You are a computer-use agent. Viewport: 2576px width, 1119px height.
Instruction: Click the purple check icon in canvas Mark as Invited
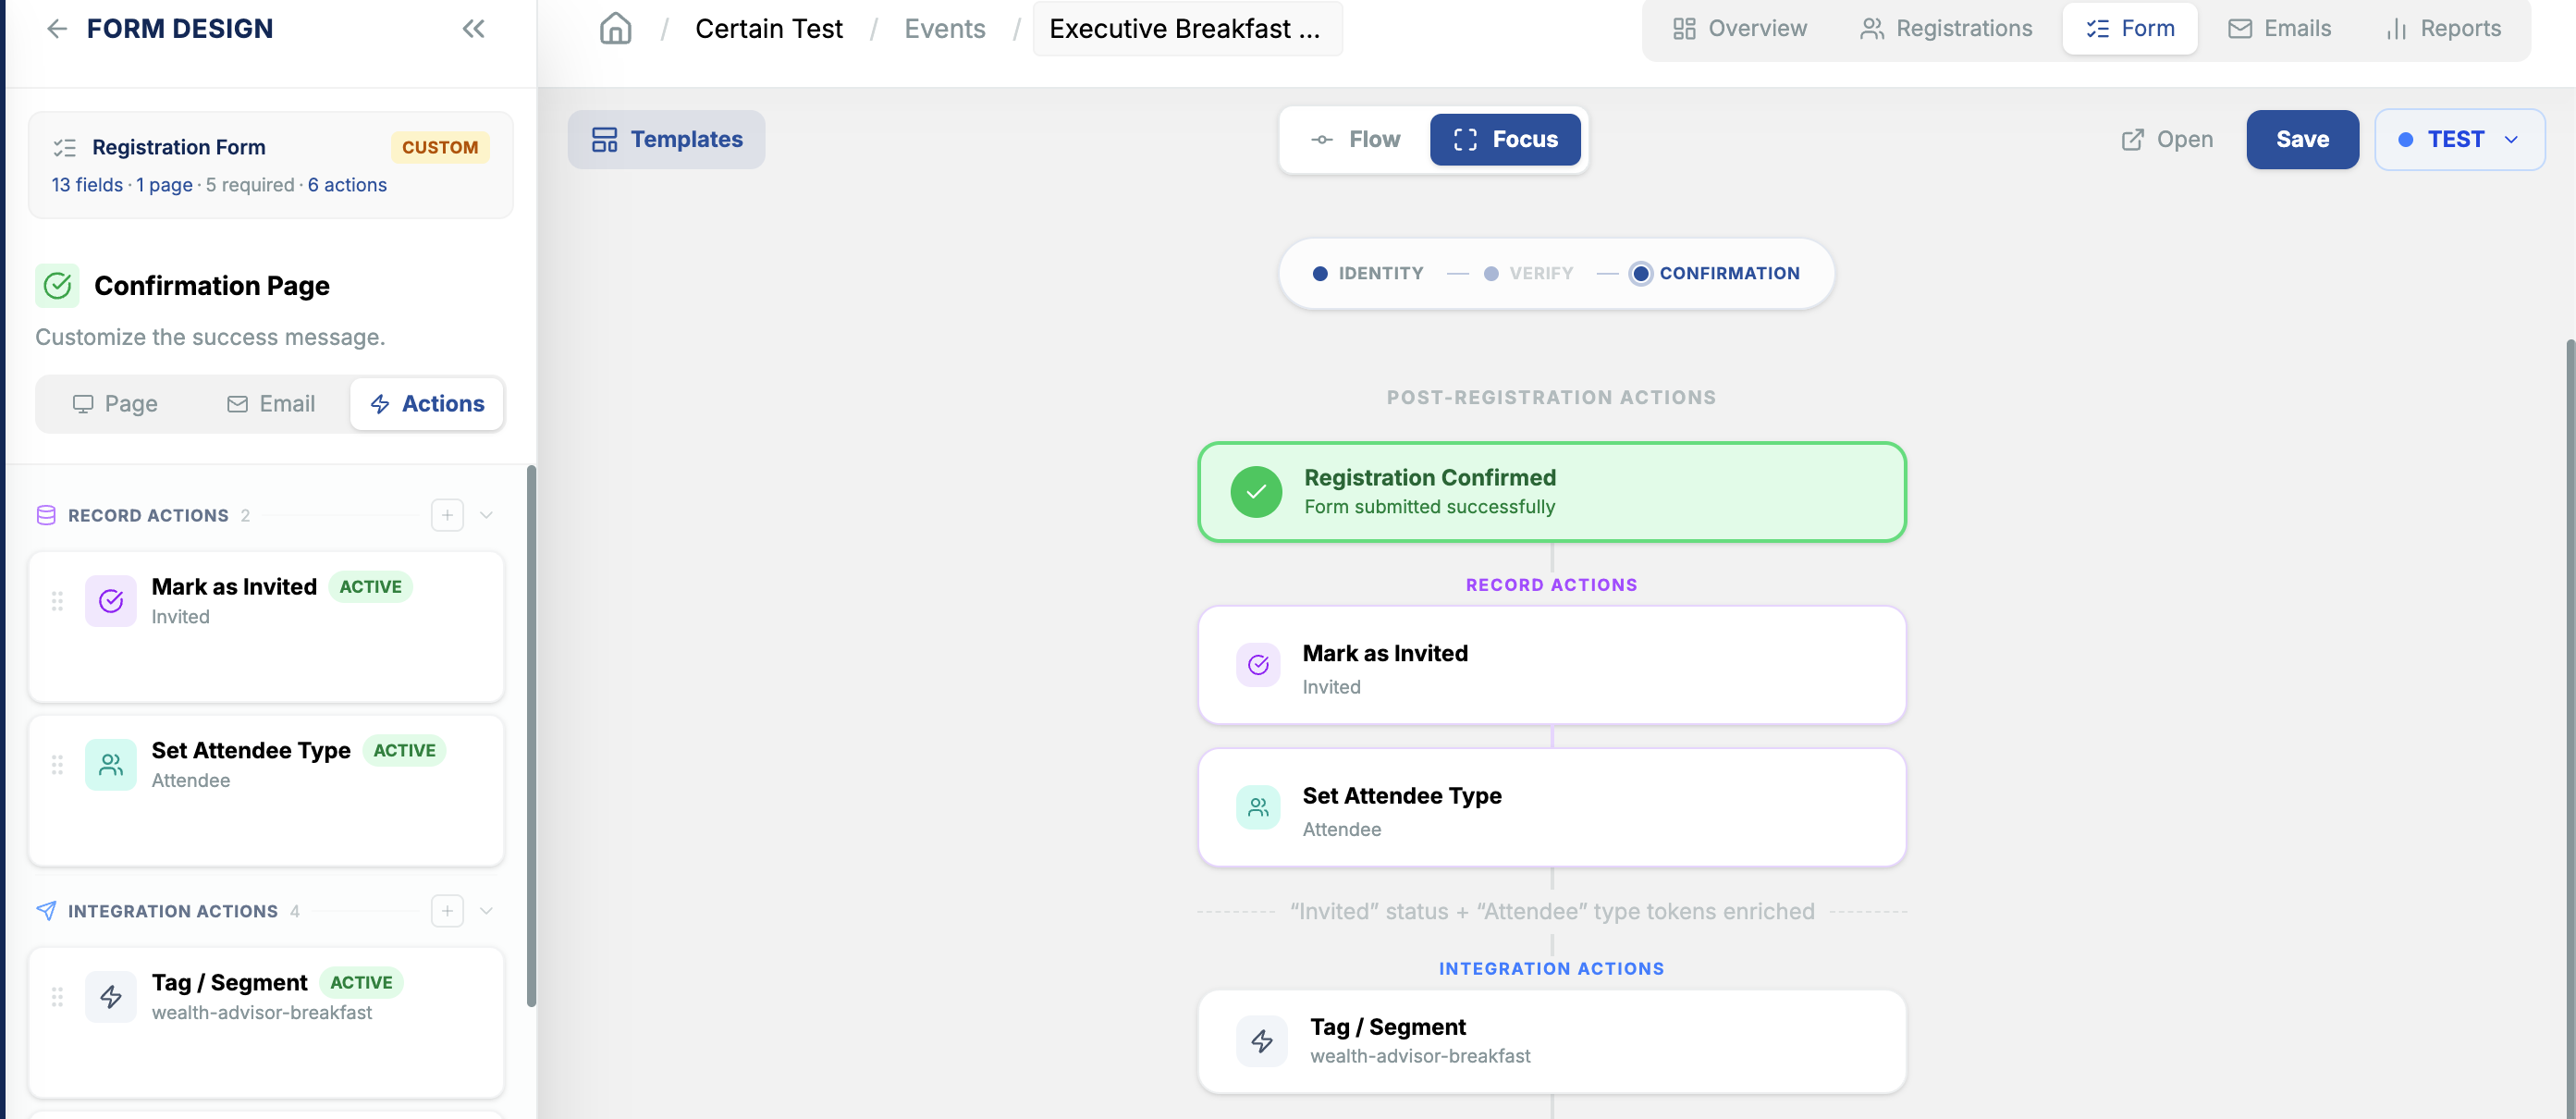1258,665
